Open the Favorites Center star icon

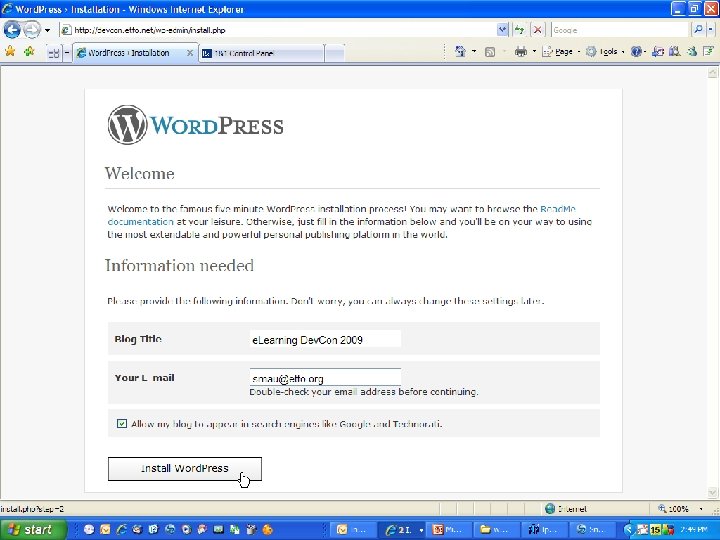coord(10,51)
